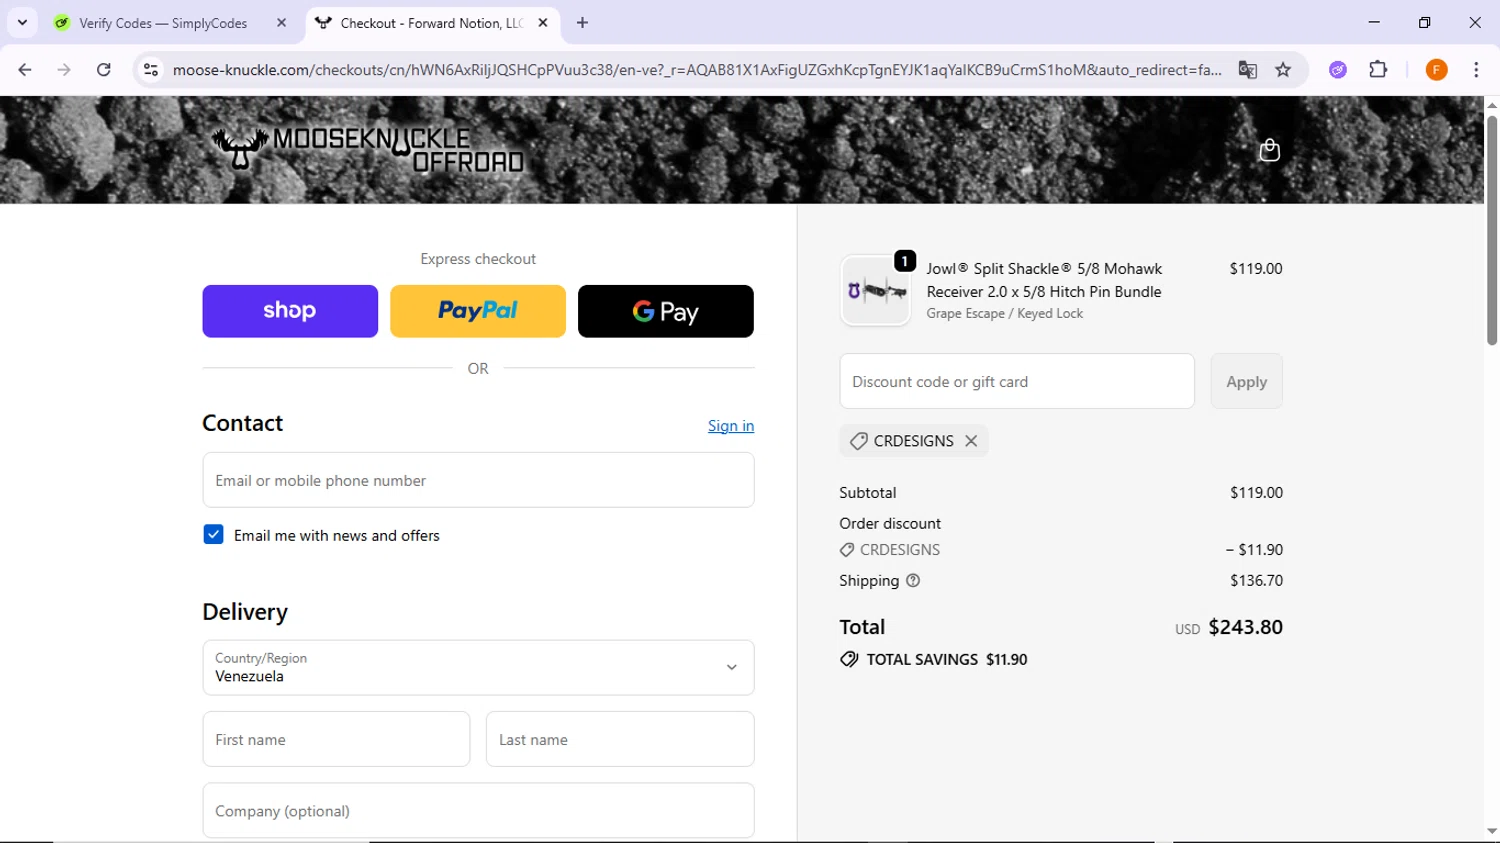The image size is (1500, 843).
Task: Click Apply discount code button
Action: pyautogui.click(x=1246, y=381)
